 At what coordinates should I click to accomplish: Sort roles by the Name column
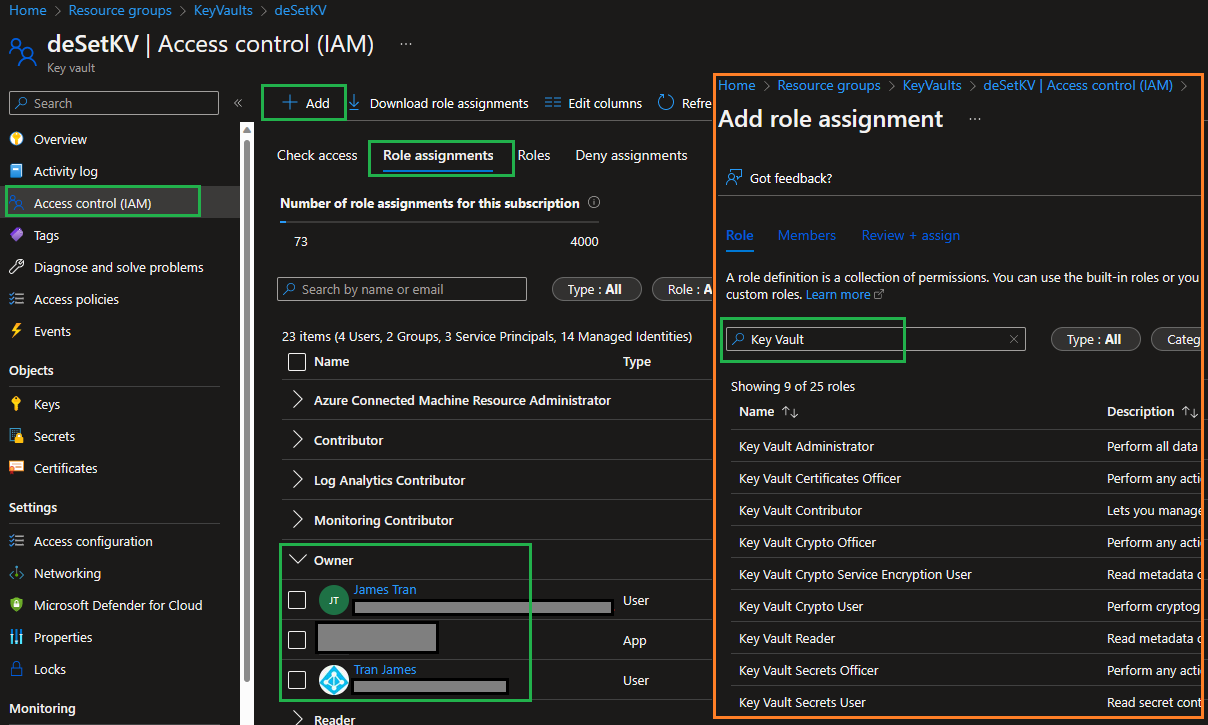coord(768,411)
